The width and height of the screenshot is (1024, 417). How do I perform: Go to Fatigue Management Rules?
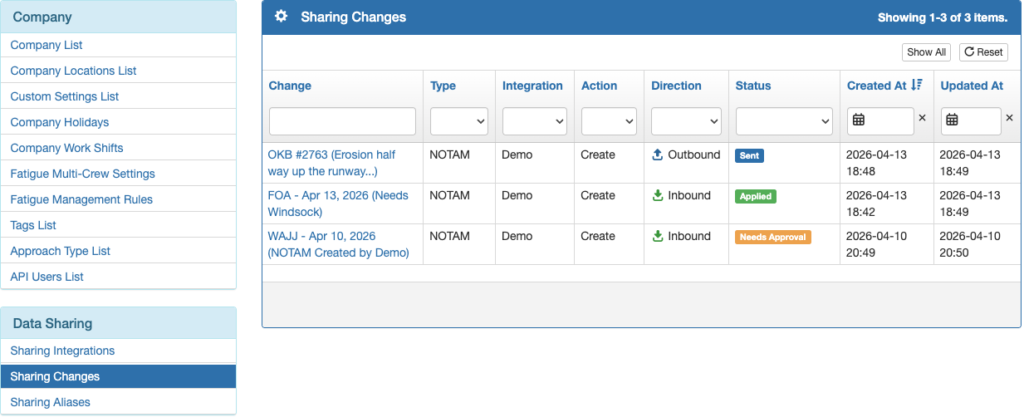[81, 199]
